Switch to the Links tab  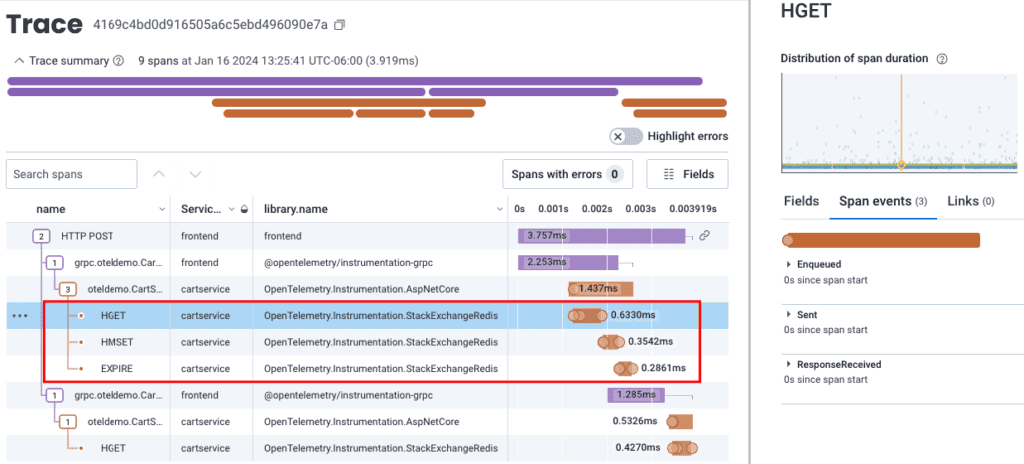coord(969,201)
